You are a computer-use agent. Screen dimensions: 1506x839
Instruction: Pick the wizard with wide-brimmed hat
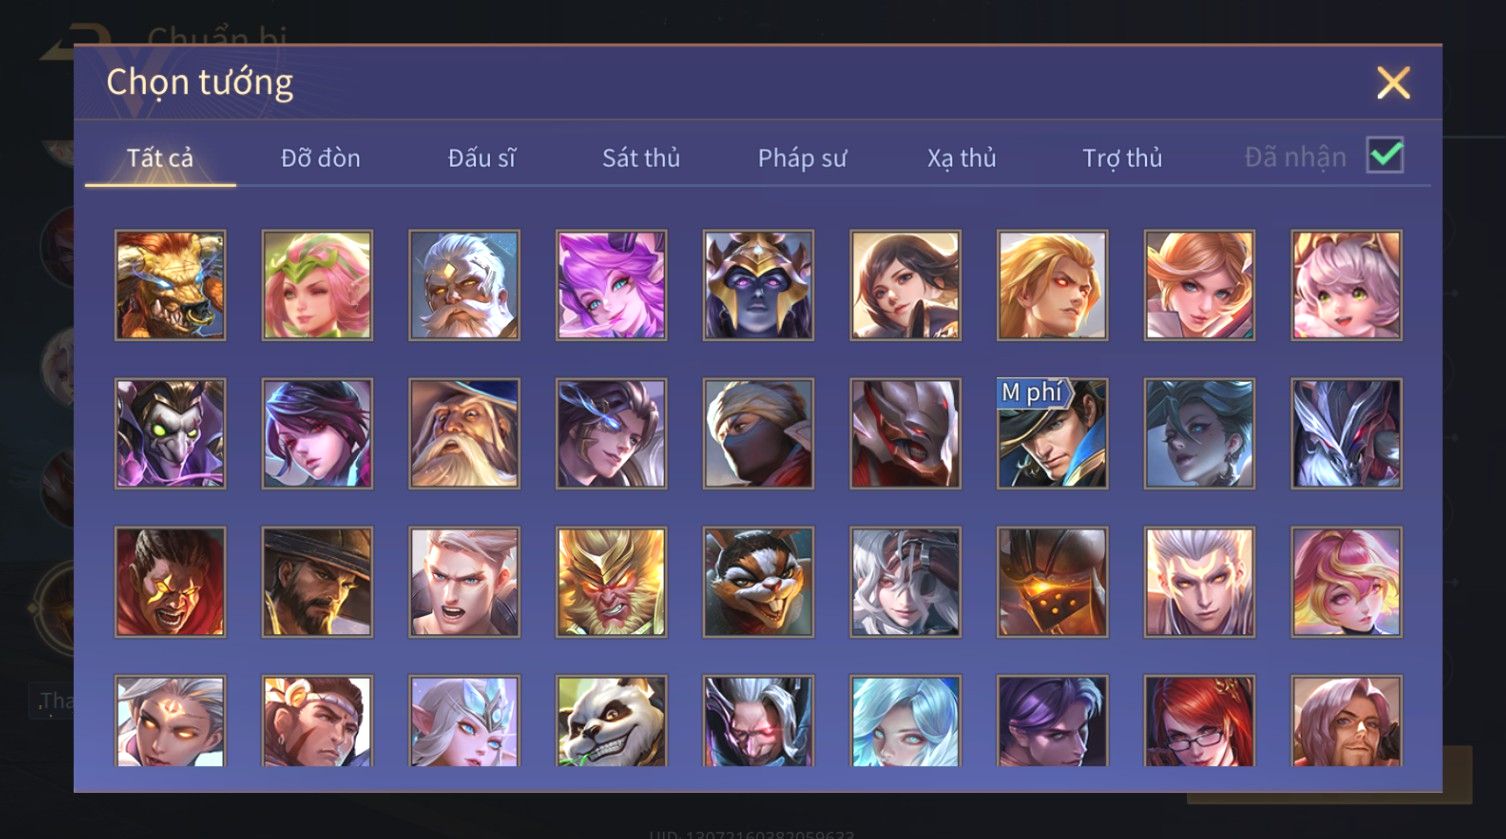(x=464, y=433)
